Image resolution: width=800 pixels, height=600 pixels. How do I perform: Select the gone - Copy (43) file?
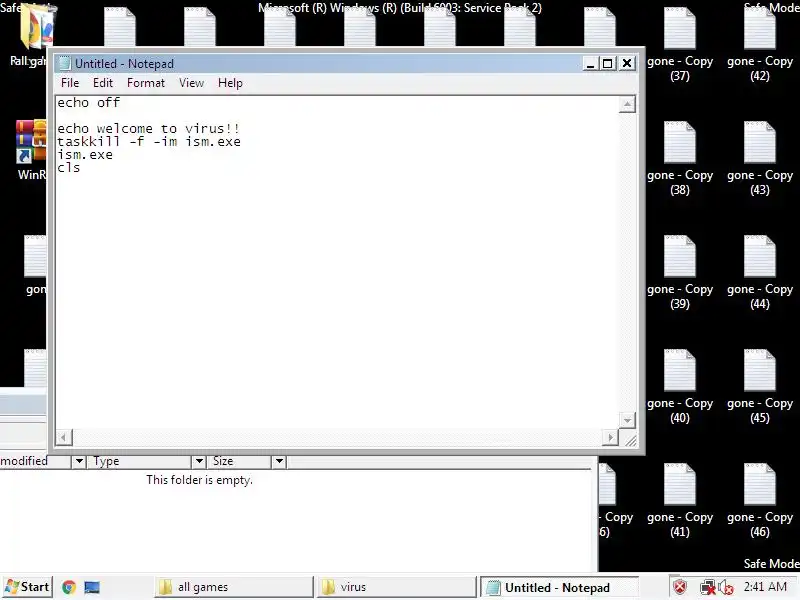click(x=760, y=159)
